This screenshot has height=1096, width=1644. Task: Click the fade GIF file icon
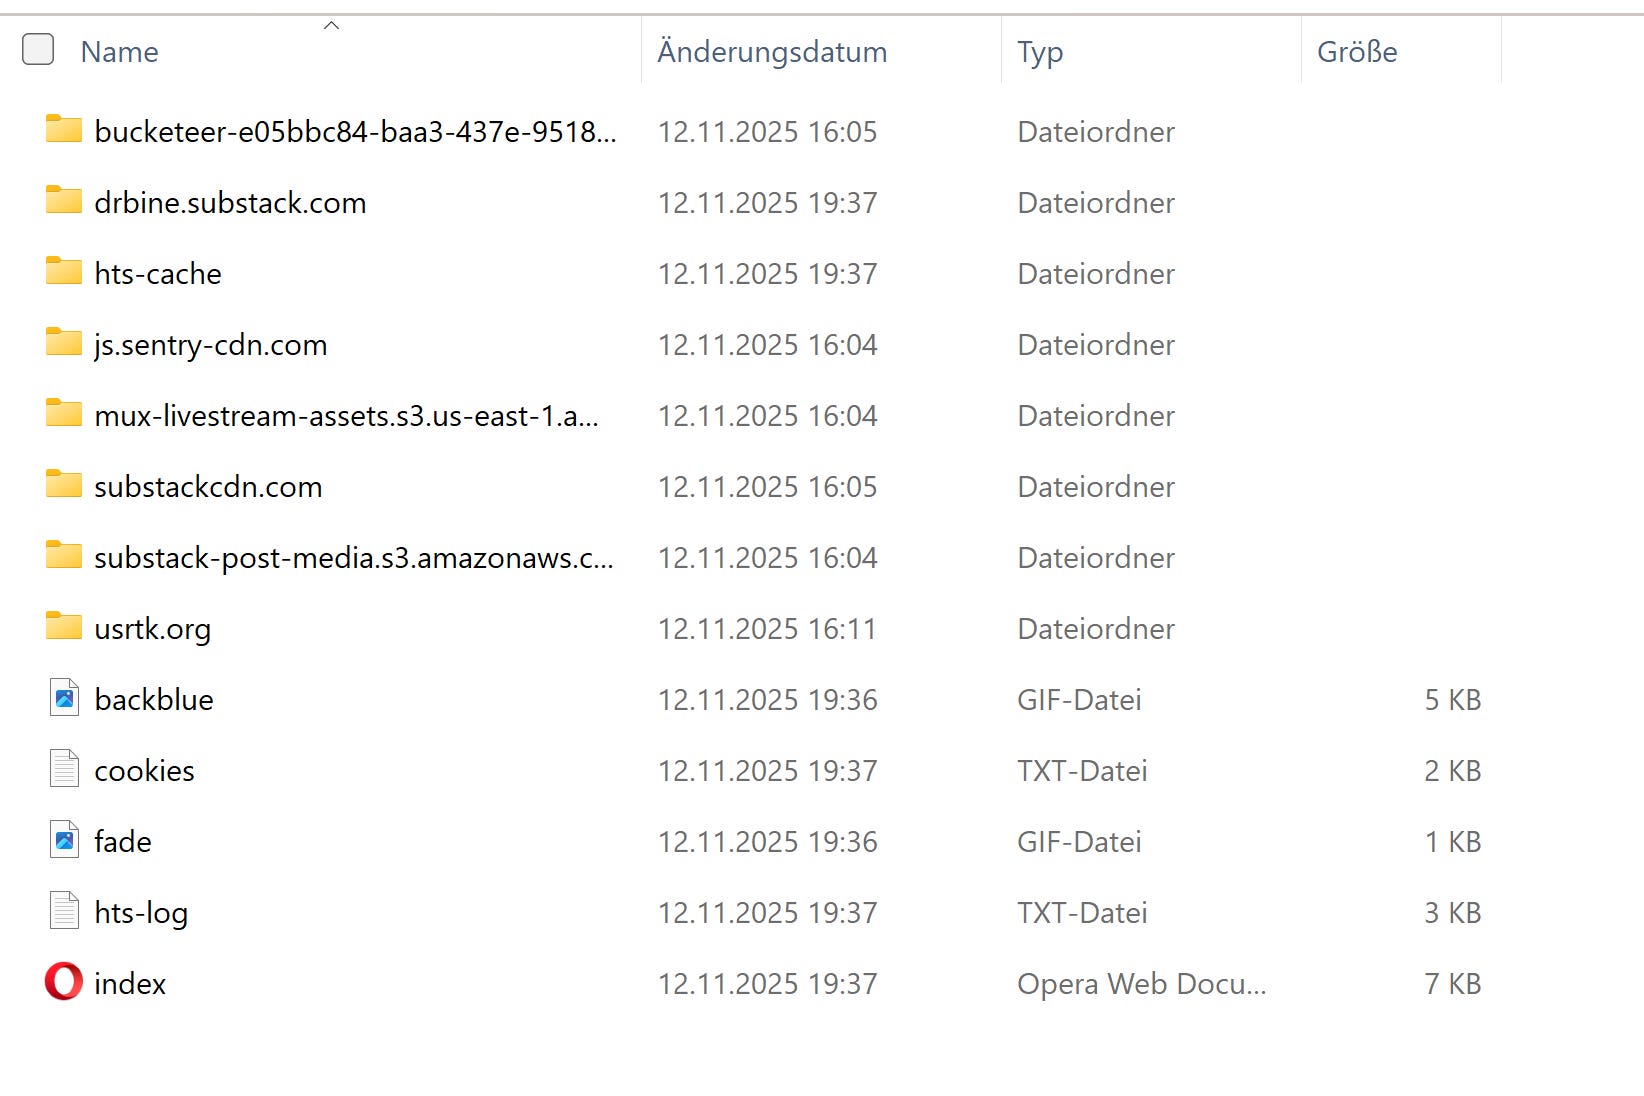point(64,840)
